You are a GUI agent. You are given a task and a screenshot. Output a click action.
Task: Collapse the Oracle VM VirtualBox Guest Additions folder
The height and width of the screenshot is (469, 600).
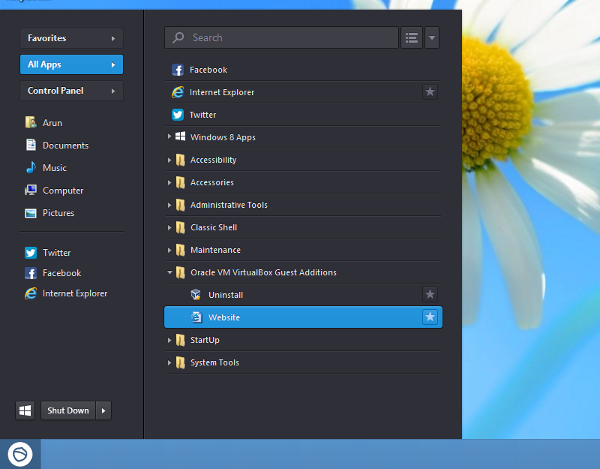click(x=170, y=272)
